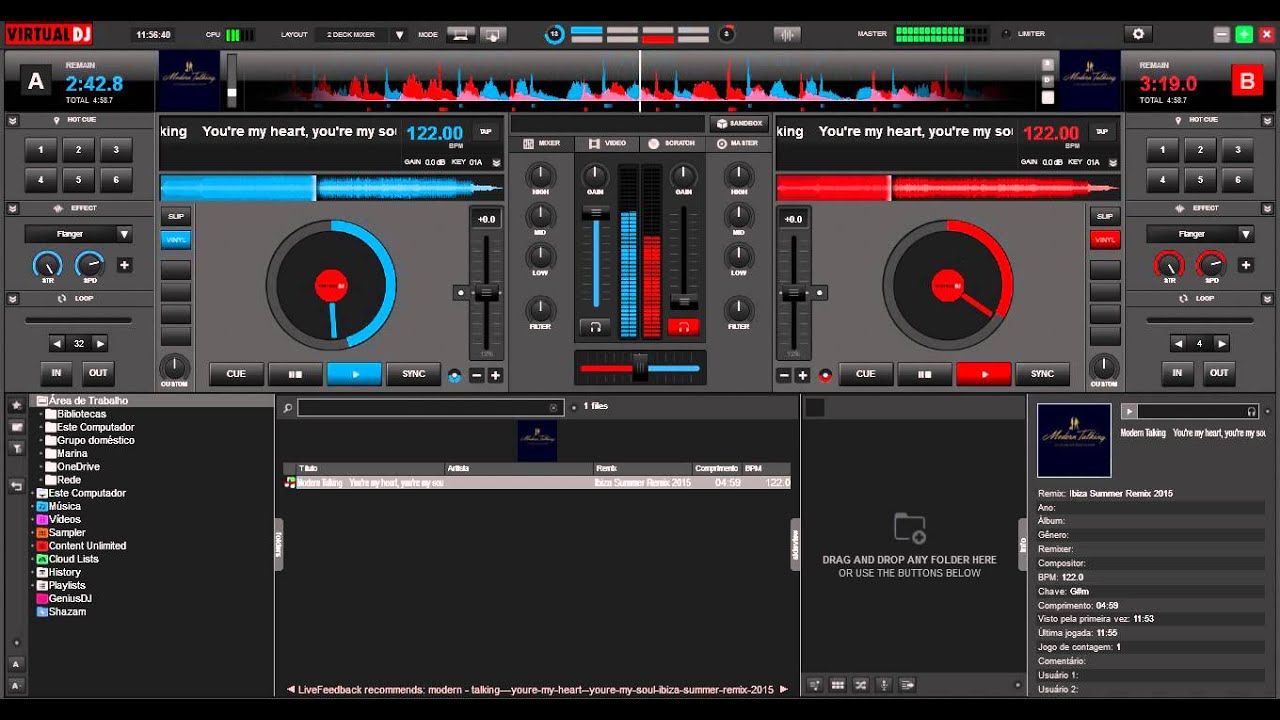Select the laptop mode icon
Screen dimensions: 1280x720
pos(461,34)
